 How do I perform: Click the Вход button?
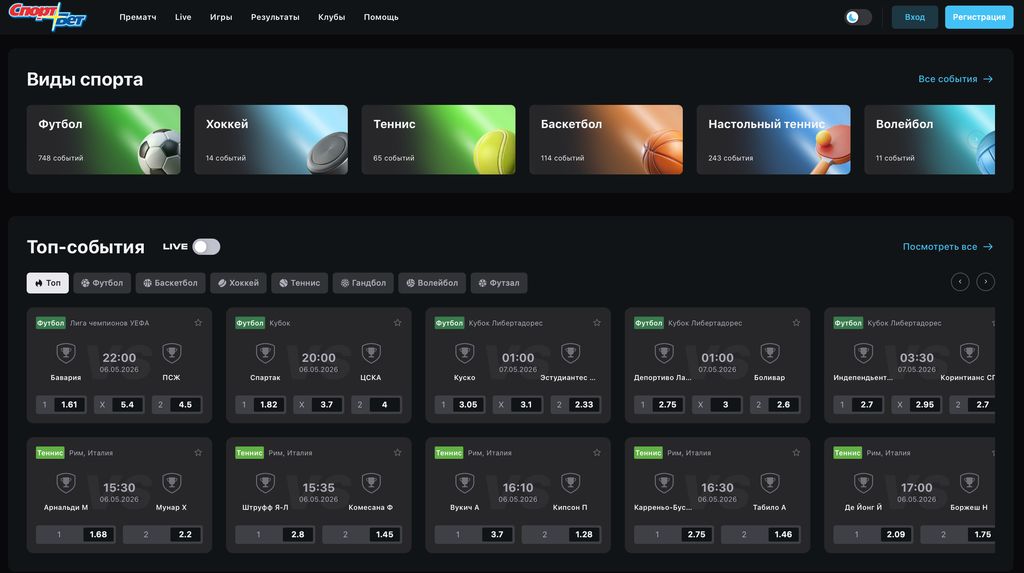point(914,17)
